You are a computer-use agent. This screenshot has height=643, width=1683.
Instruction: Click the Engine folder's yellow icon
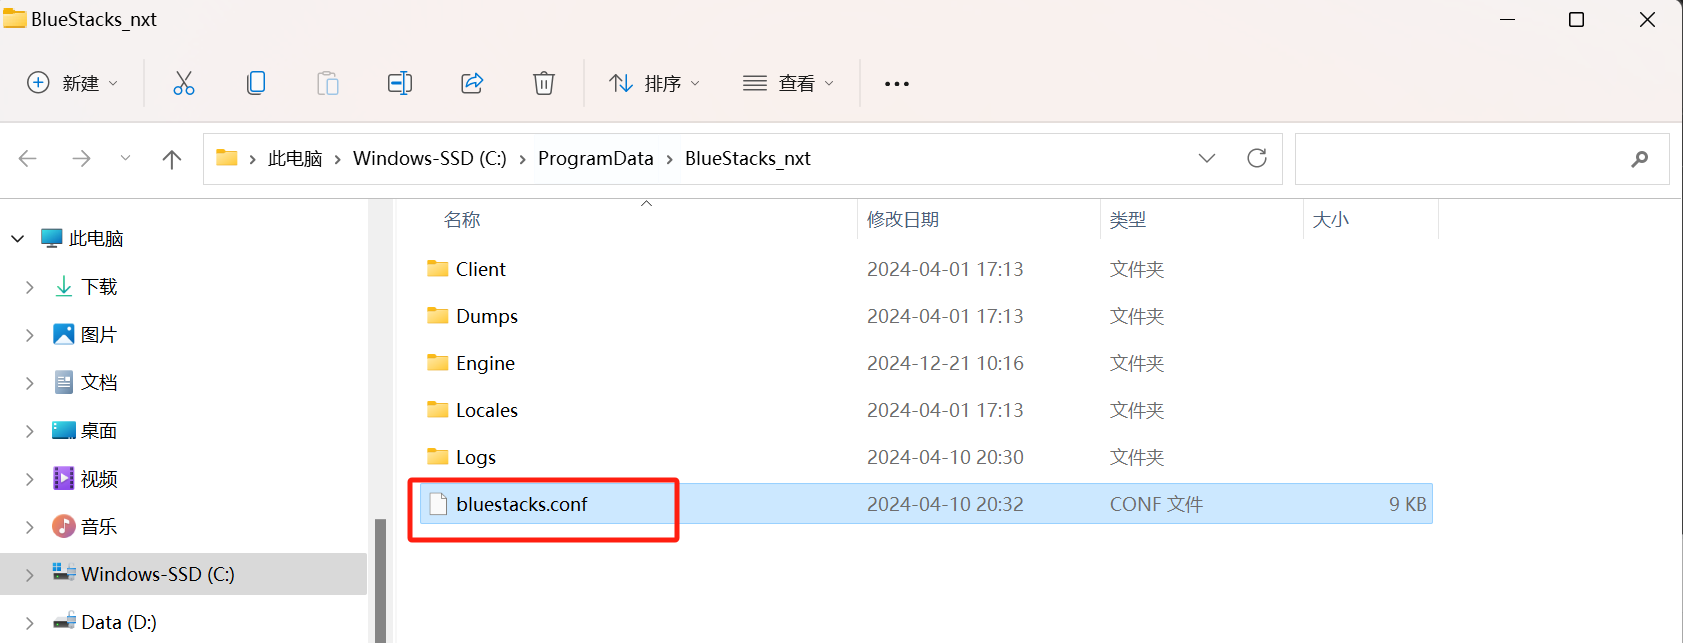click(x=438, y=362)
